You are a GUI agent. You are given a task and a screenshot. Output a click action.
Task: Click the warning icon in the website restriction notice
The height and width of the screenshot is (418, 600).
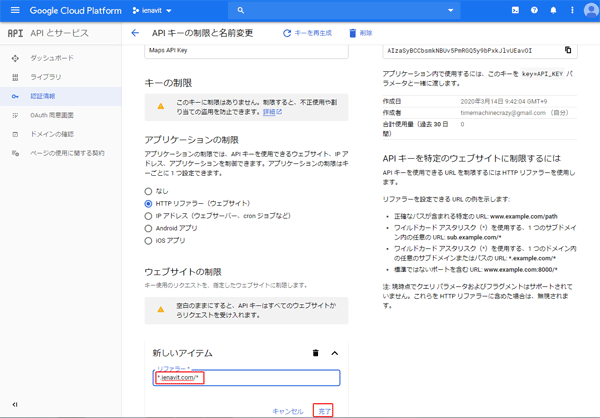click(x=161, y=310)
